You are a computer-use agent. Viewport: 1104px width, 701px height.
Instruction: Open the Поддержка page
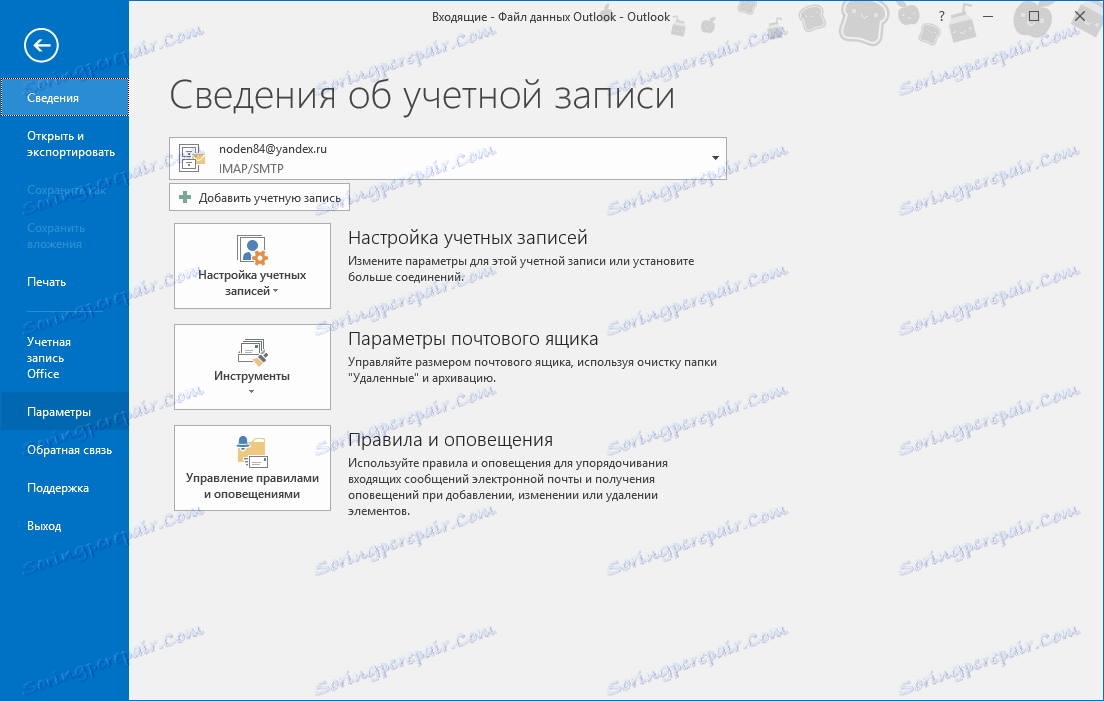click(x=64, y=488)
